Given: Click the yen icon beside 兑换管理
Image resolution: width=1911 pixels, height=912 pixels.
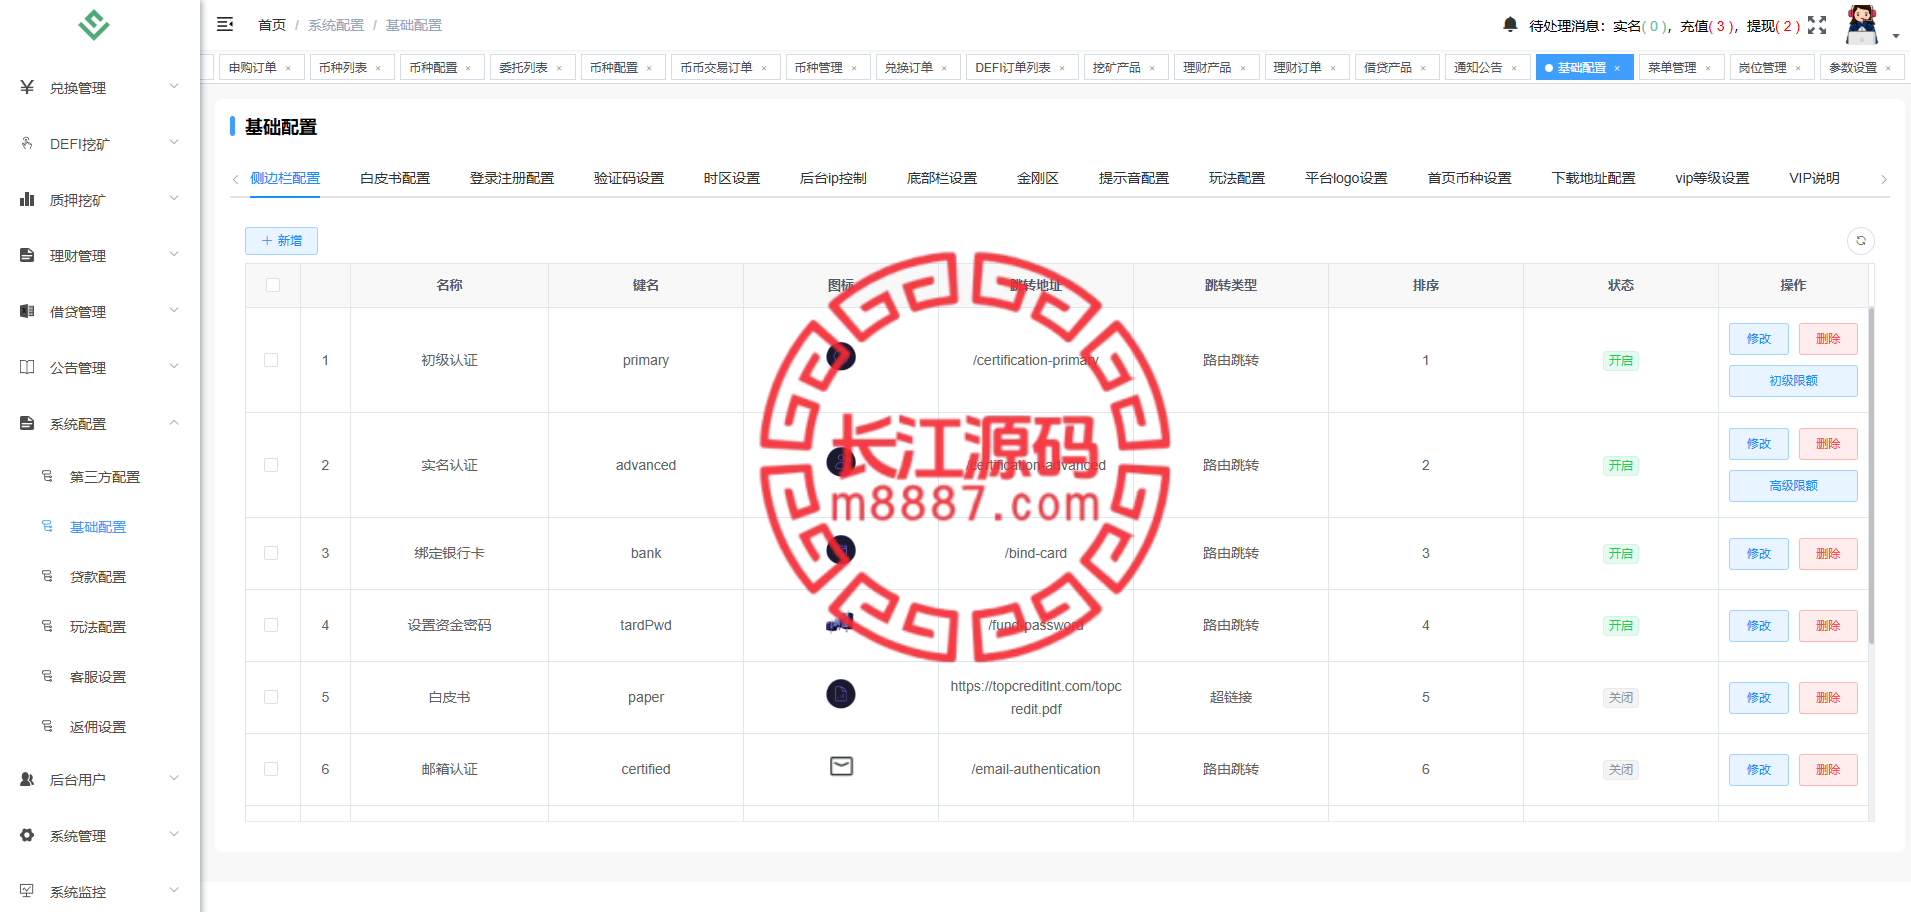Looking at the screenshot, I should click(x=27, y=87).
